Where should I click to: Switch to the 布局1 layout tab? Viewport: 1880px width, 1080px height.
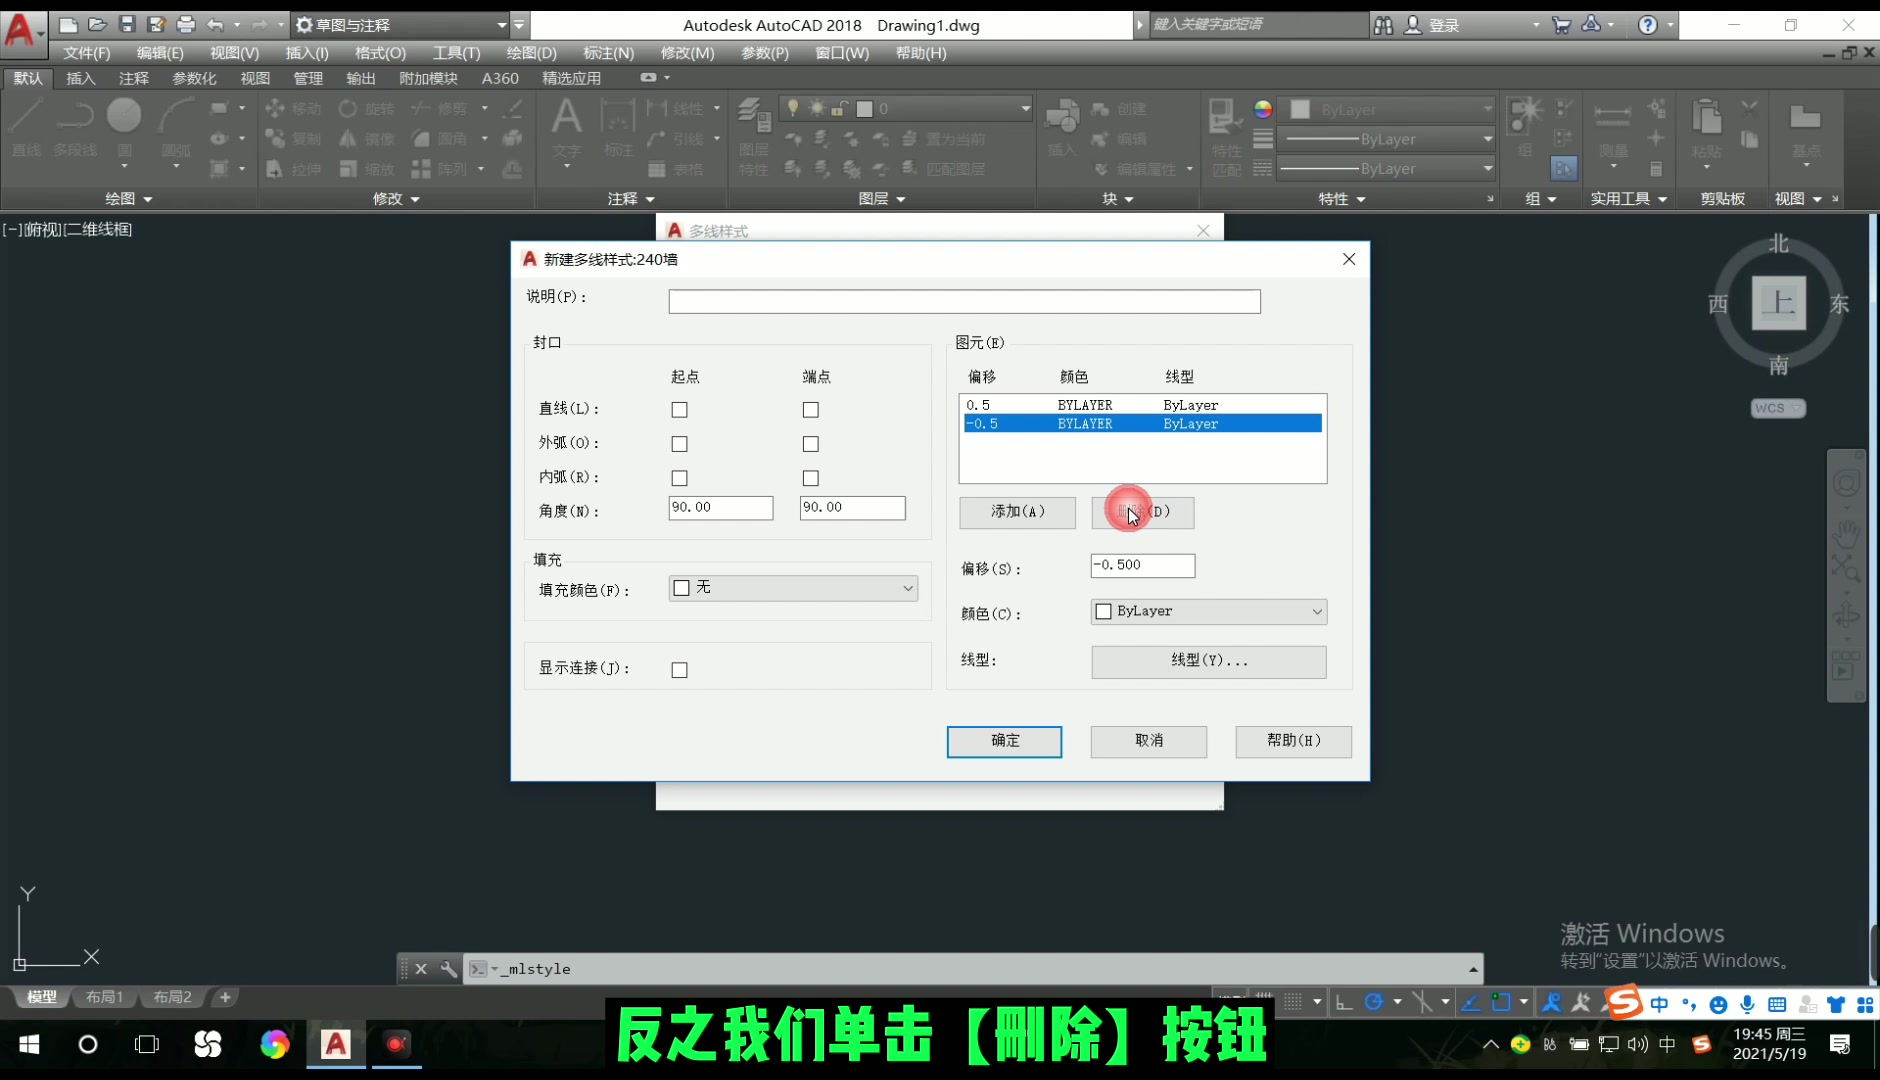coord(104,996)
